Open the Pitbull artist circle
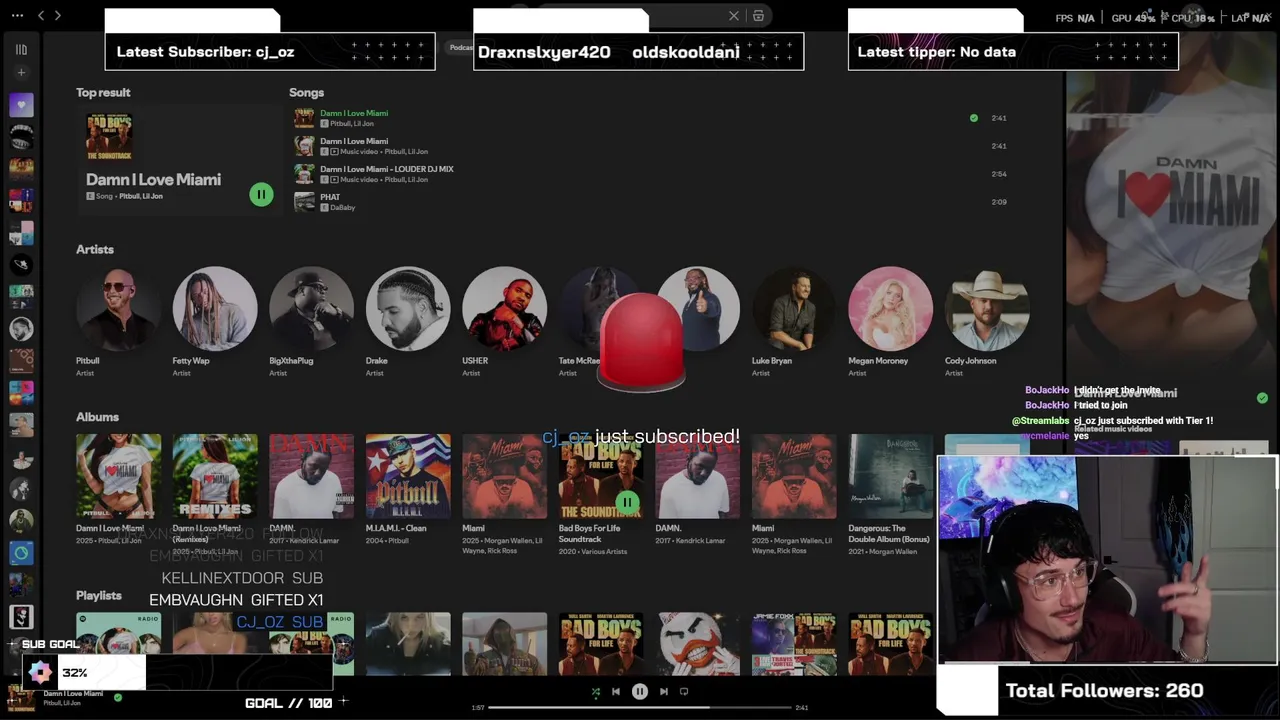This screenshot has width=1280, height=720. coord(118,308)
